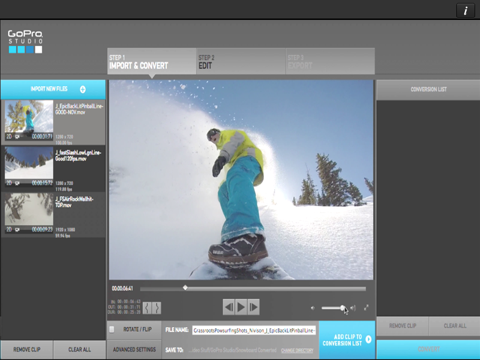Select the J_FSAirRockWallhit clip thumbnail
The height and width of the screenshot is (360, 480).
click(29, 209)
